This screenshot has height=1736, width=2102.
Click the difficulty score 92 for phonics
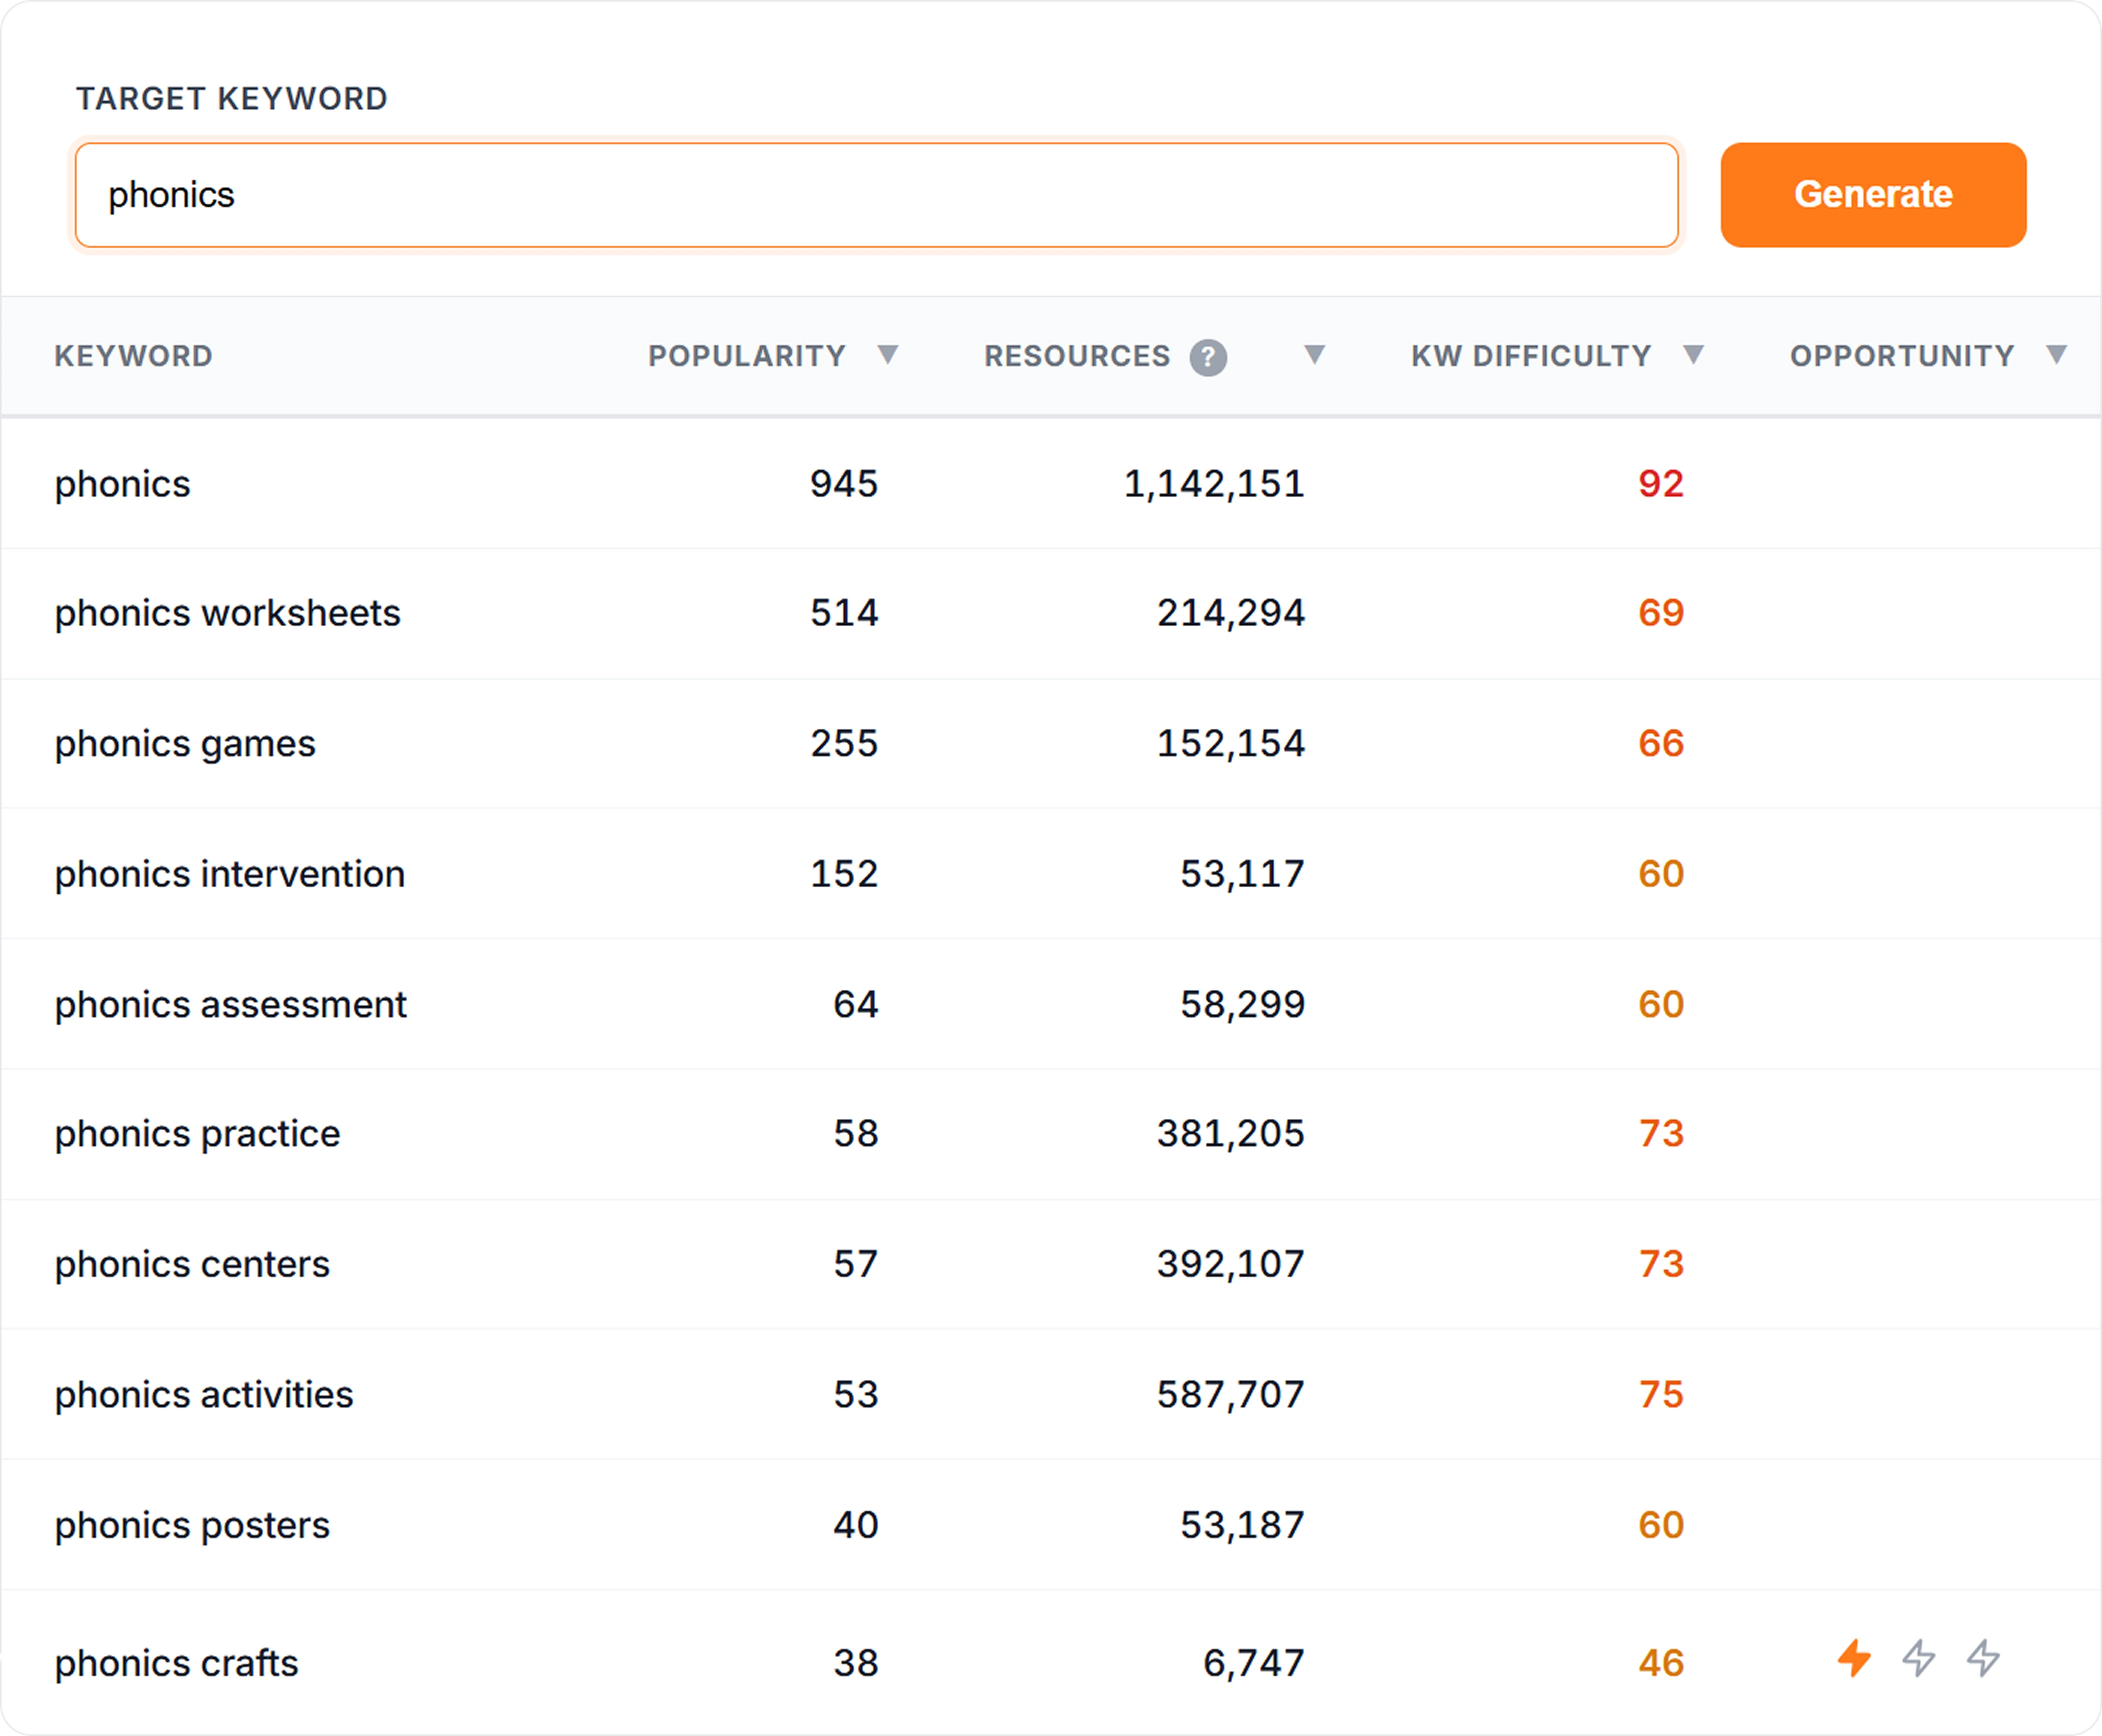(x=1661, y=484)
